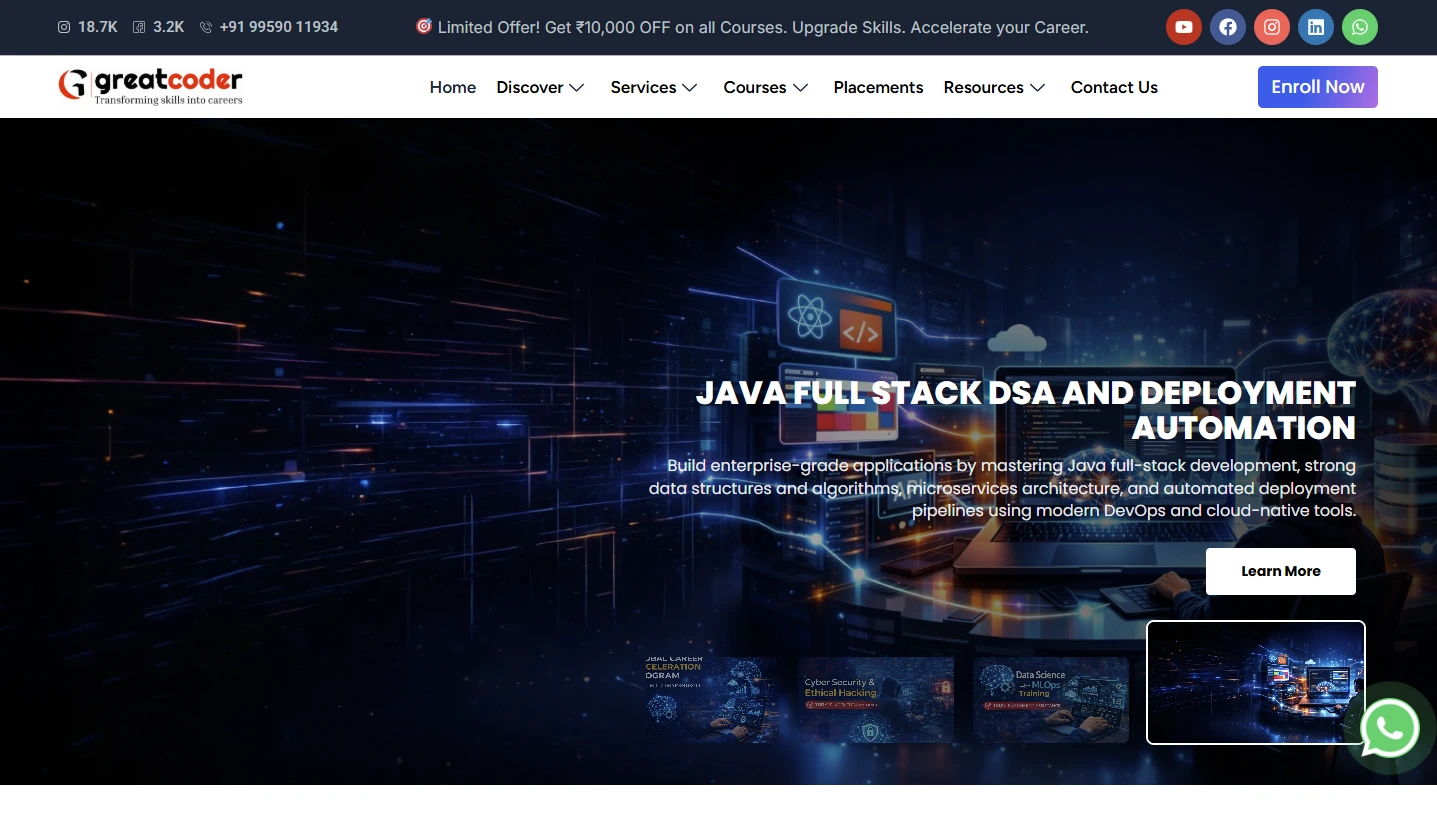Click the LinkedIn social icon
This screenshot has width=1437, height=830.
pos(1315,27)
